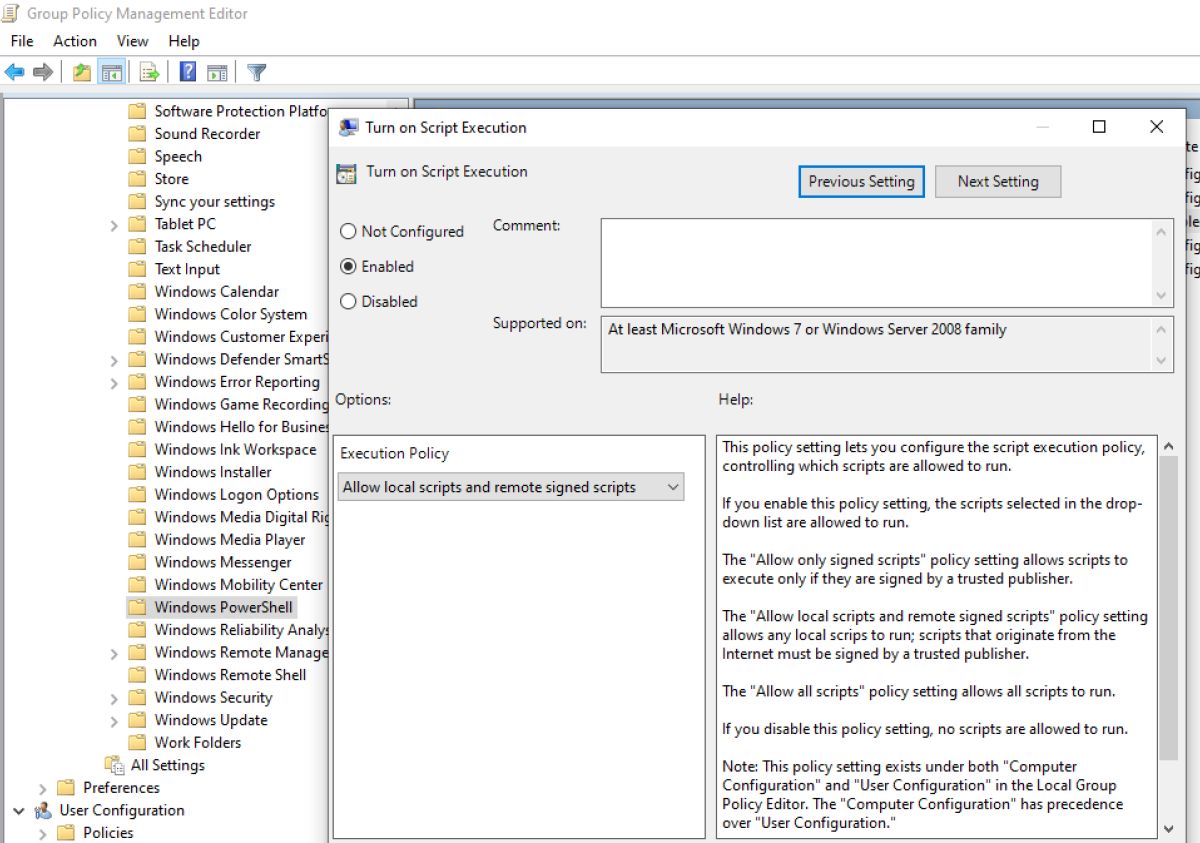Image resolution: width=1200 pixels, height=843 pixels.
Task: Open the Execution Policy dropdown
Action: click(511, 487)
